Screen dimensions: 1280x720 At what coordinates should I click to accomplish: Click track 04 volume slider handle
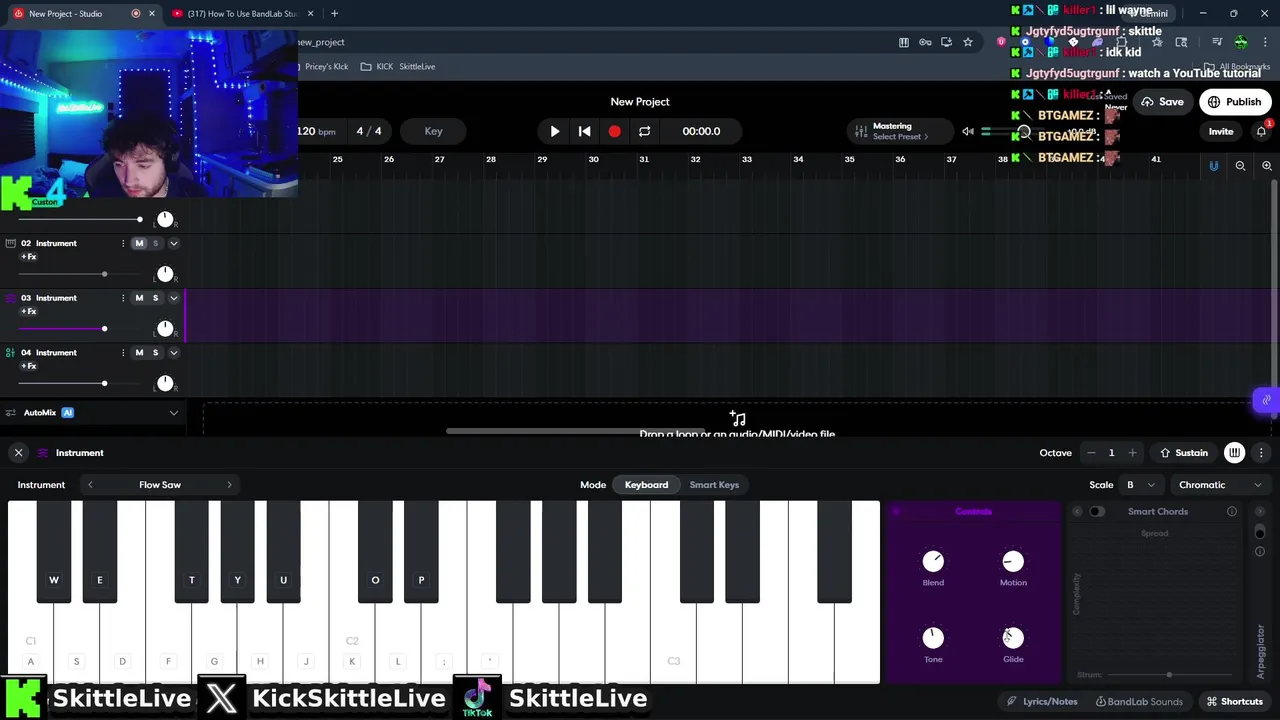tap(104, 383)
